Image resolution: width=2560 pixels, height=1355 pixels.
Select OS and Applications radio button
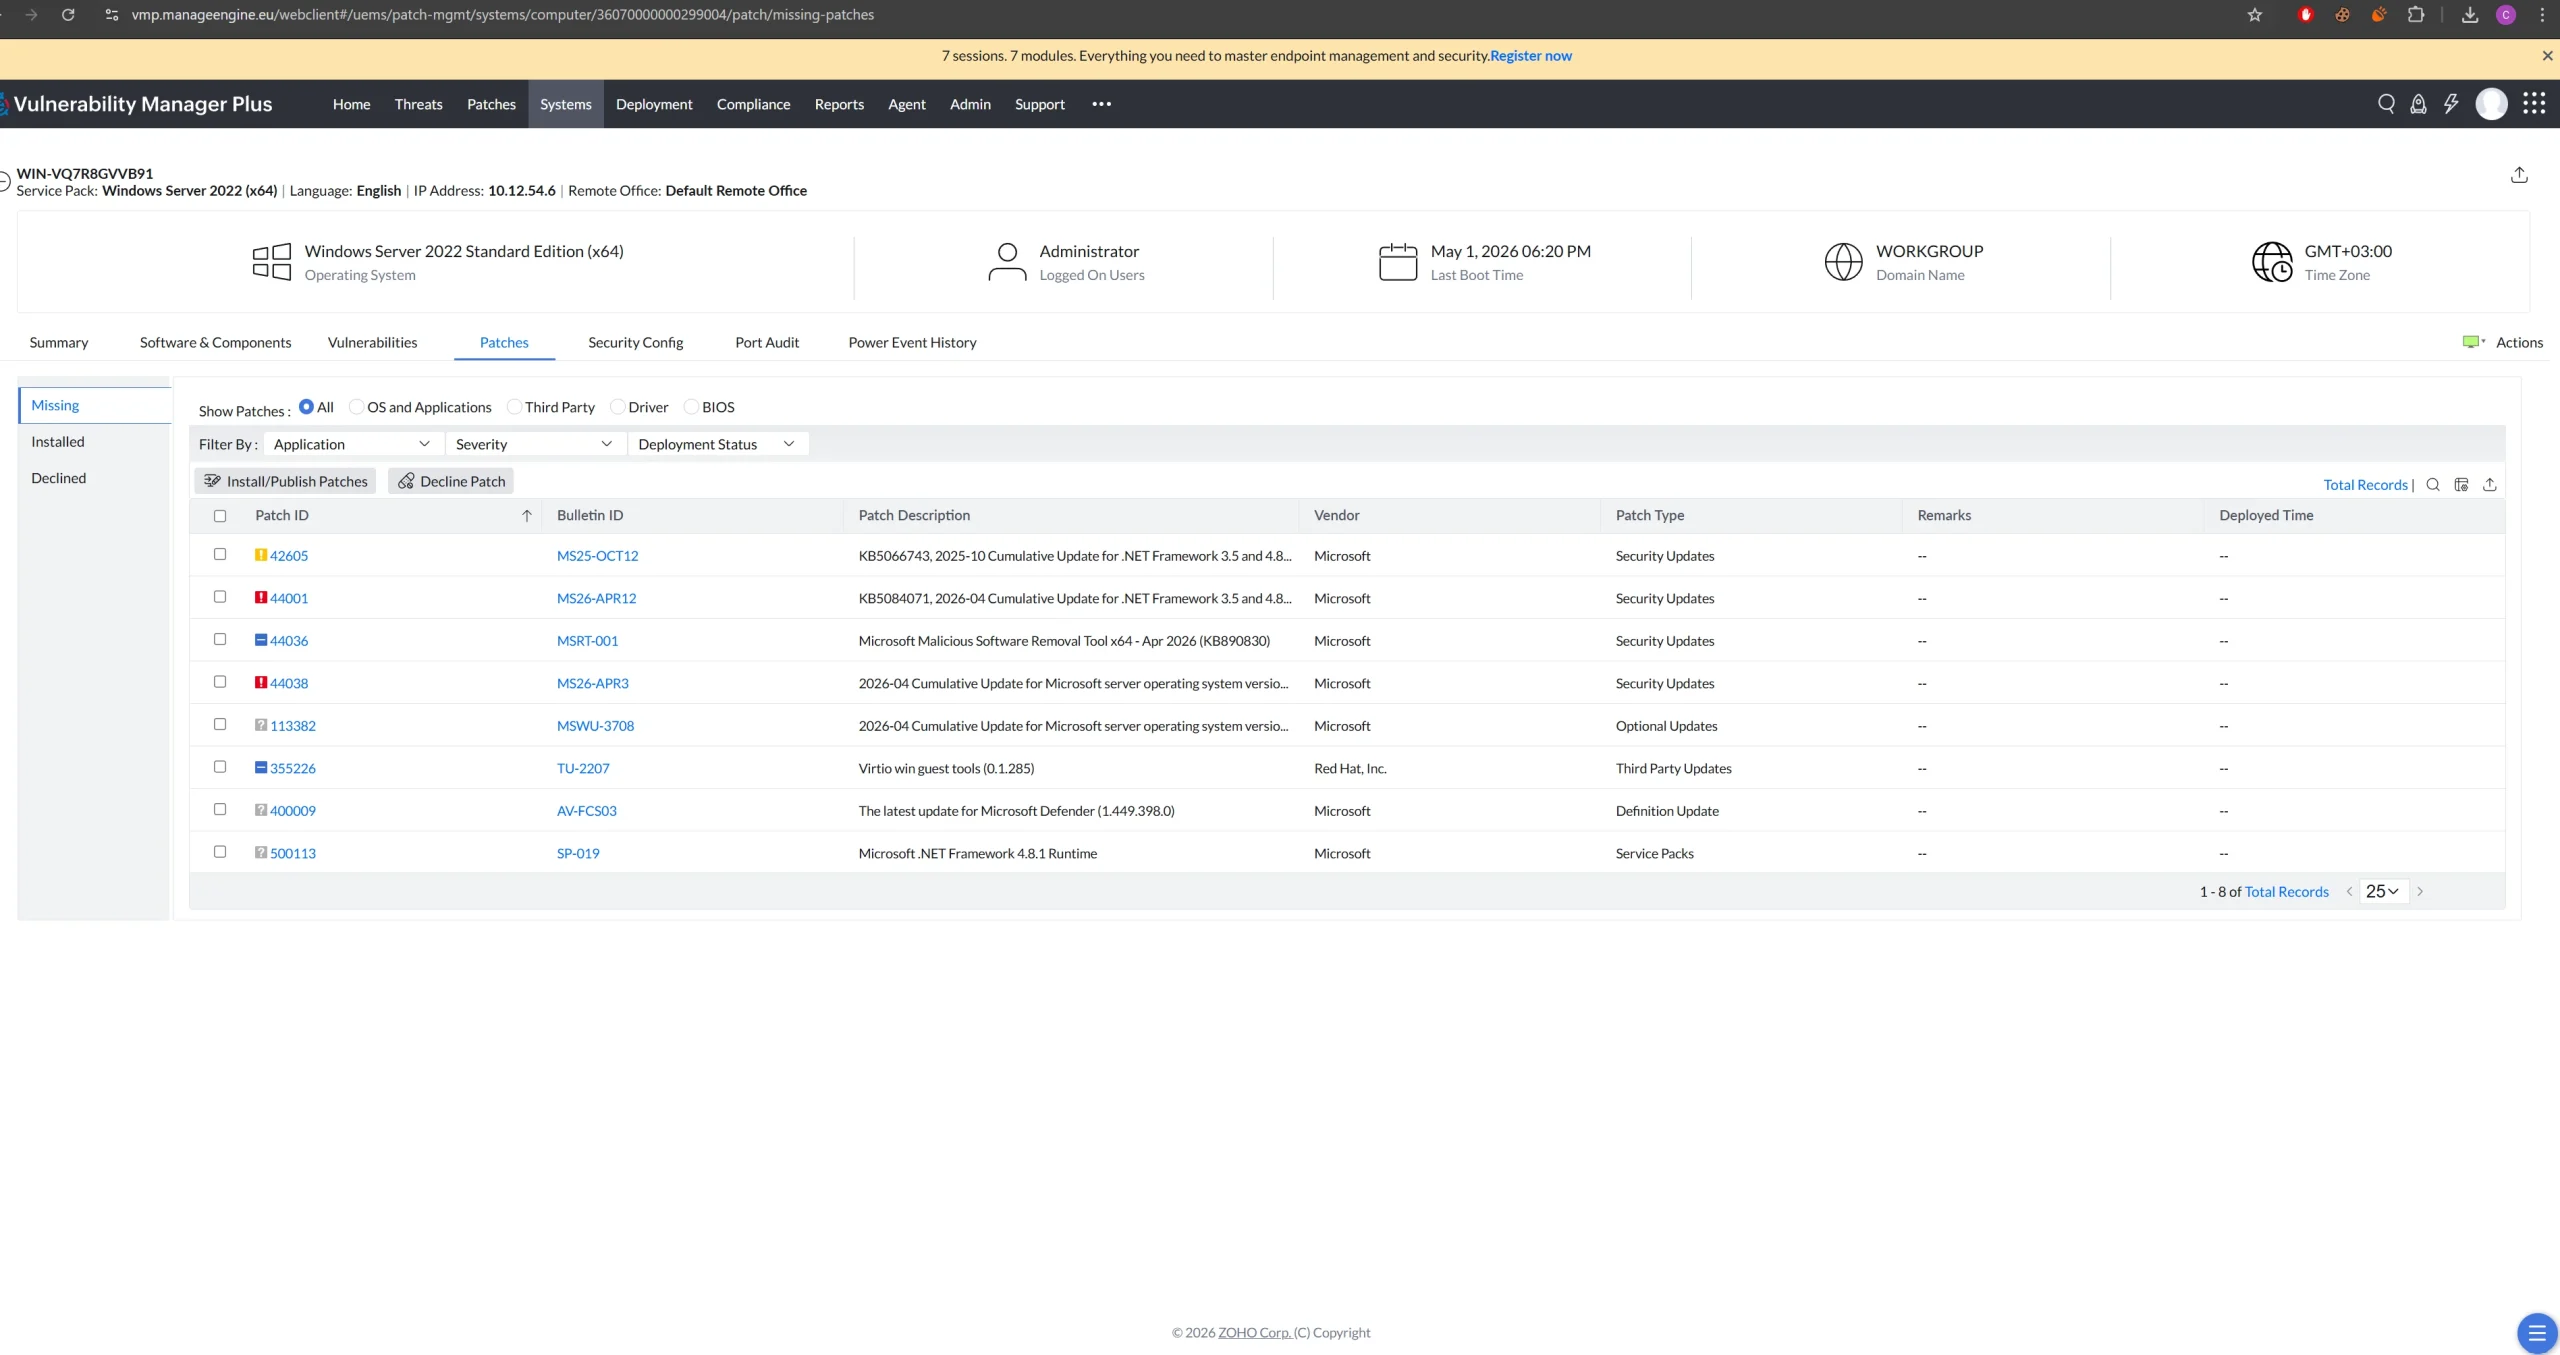point(356,407)
